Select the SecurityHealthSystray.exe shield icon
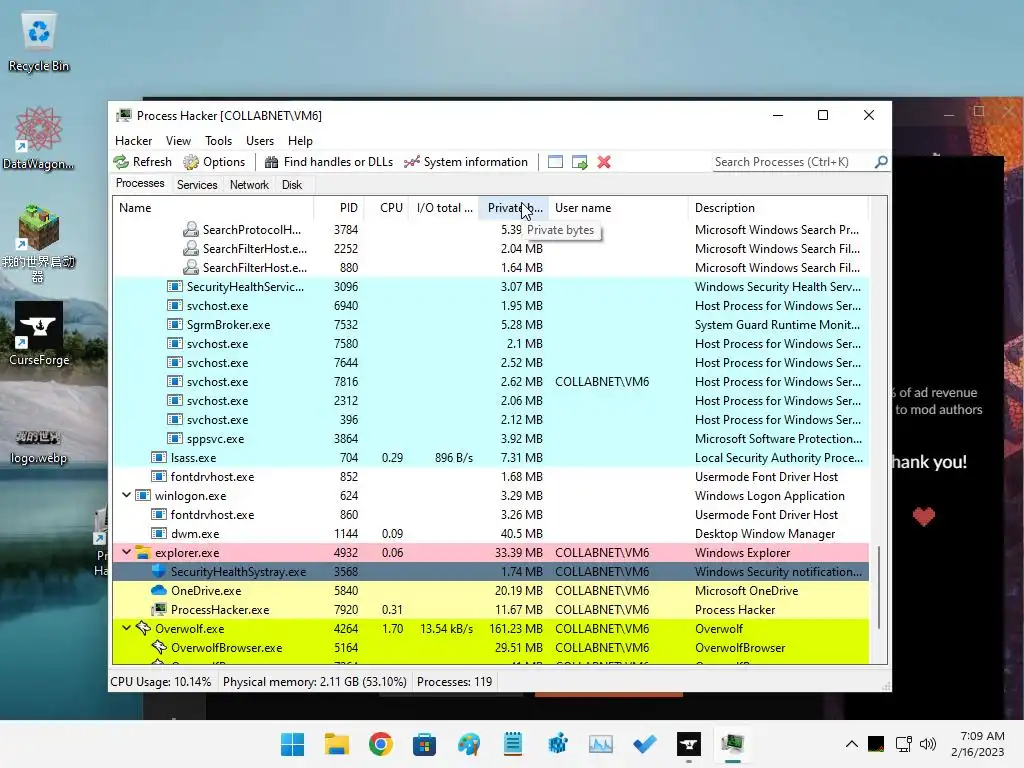Viewport: 1024px width, 768px height. (159, 571)
